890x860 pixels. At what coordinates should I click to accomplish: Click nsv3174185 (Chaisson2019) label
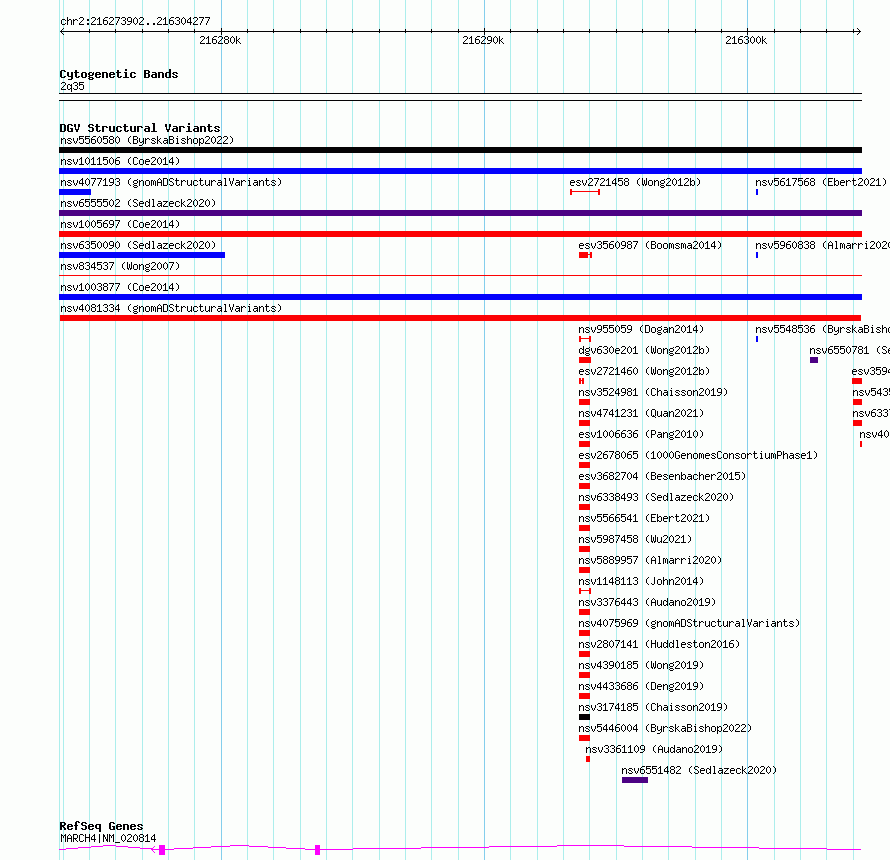653,707
